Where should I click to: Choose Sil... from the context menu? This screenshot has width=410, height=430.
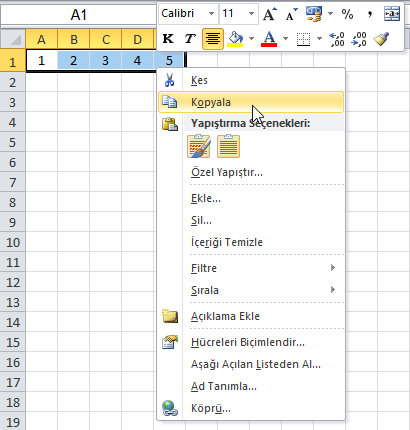coord(251,220)
